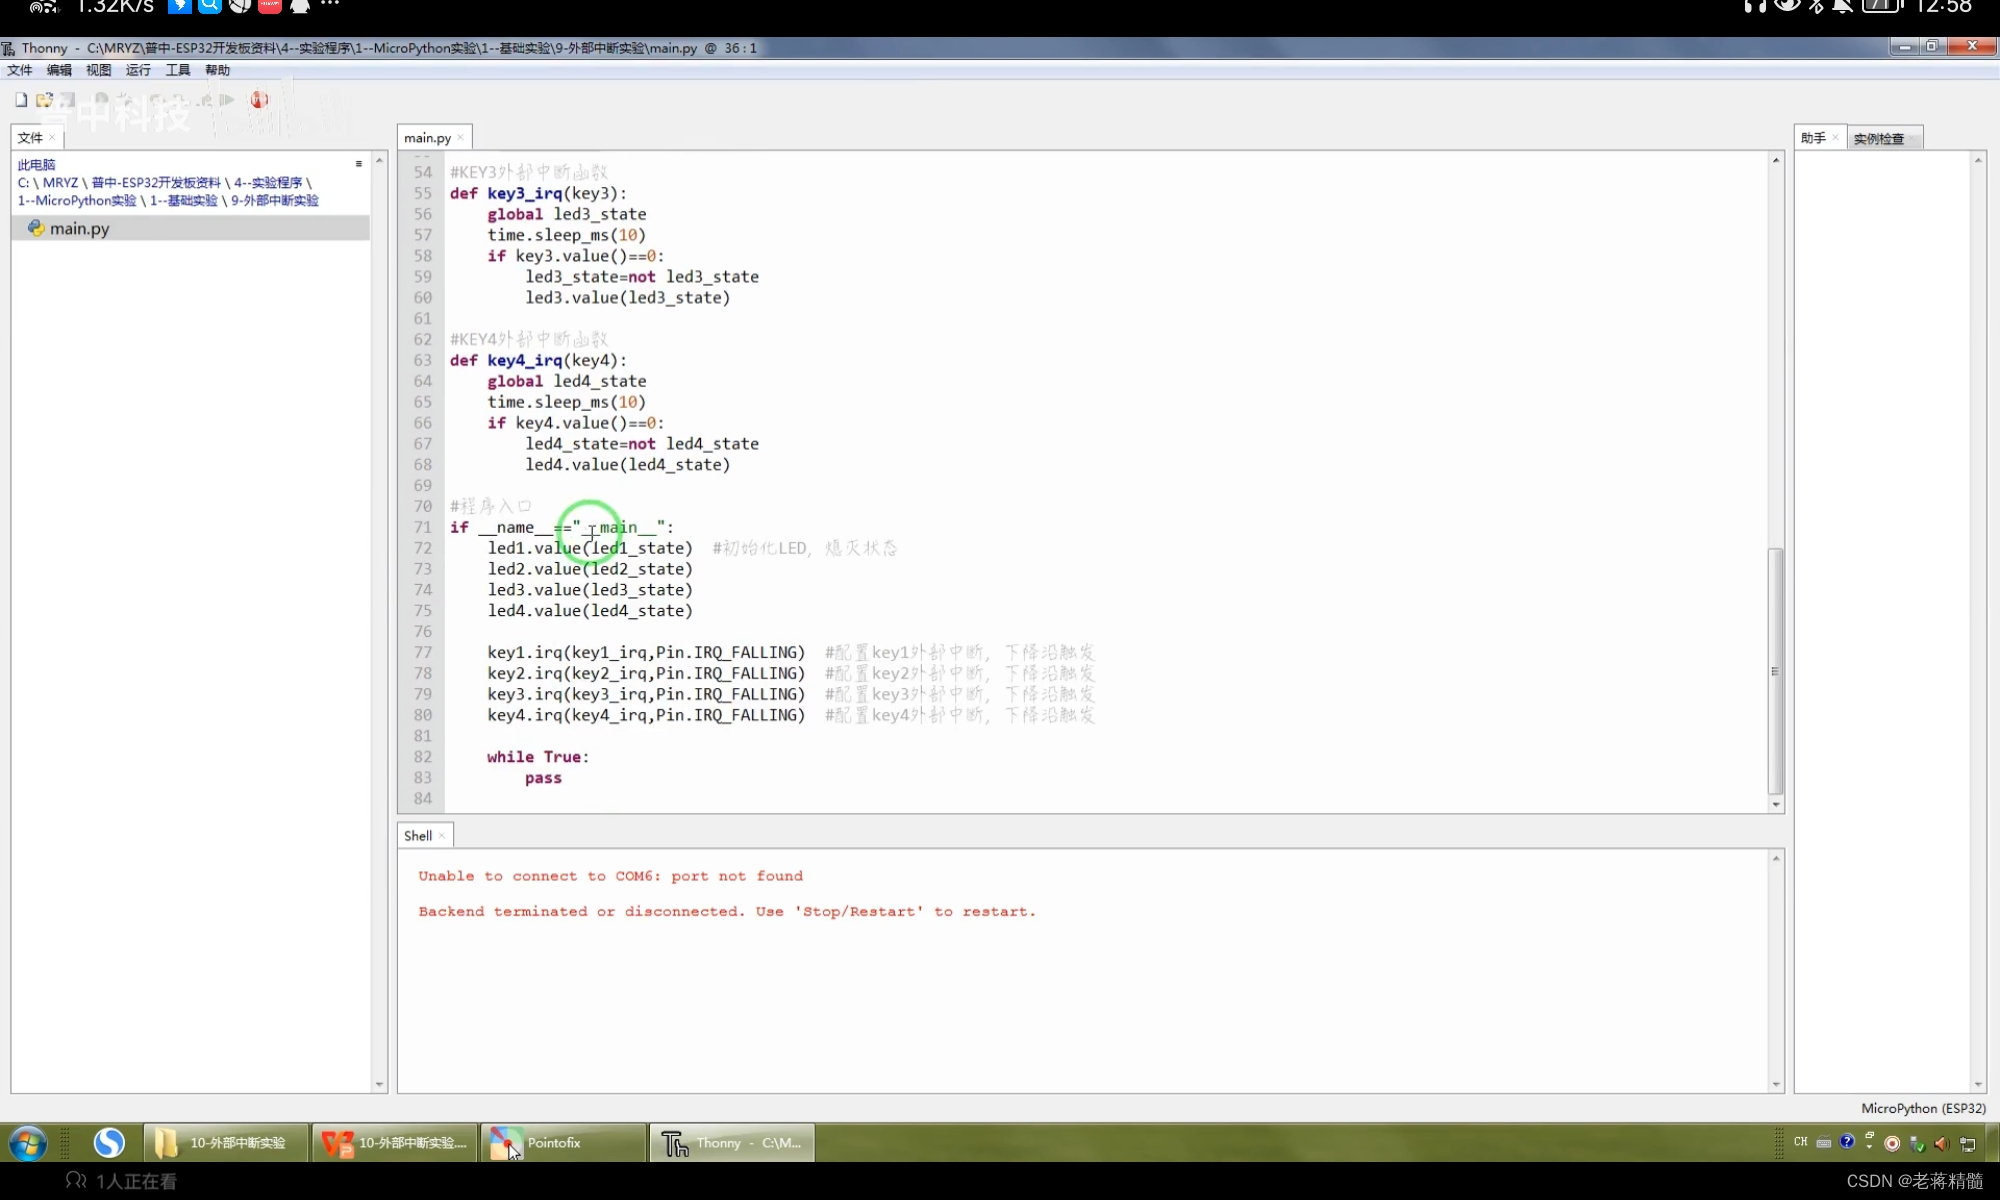Click the editor scrollbar down arrow
The height and width of the screenshot is (1200, 2000).
(1776, 804)
